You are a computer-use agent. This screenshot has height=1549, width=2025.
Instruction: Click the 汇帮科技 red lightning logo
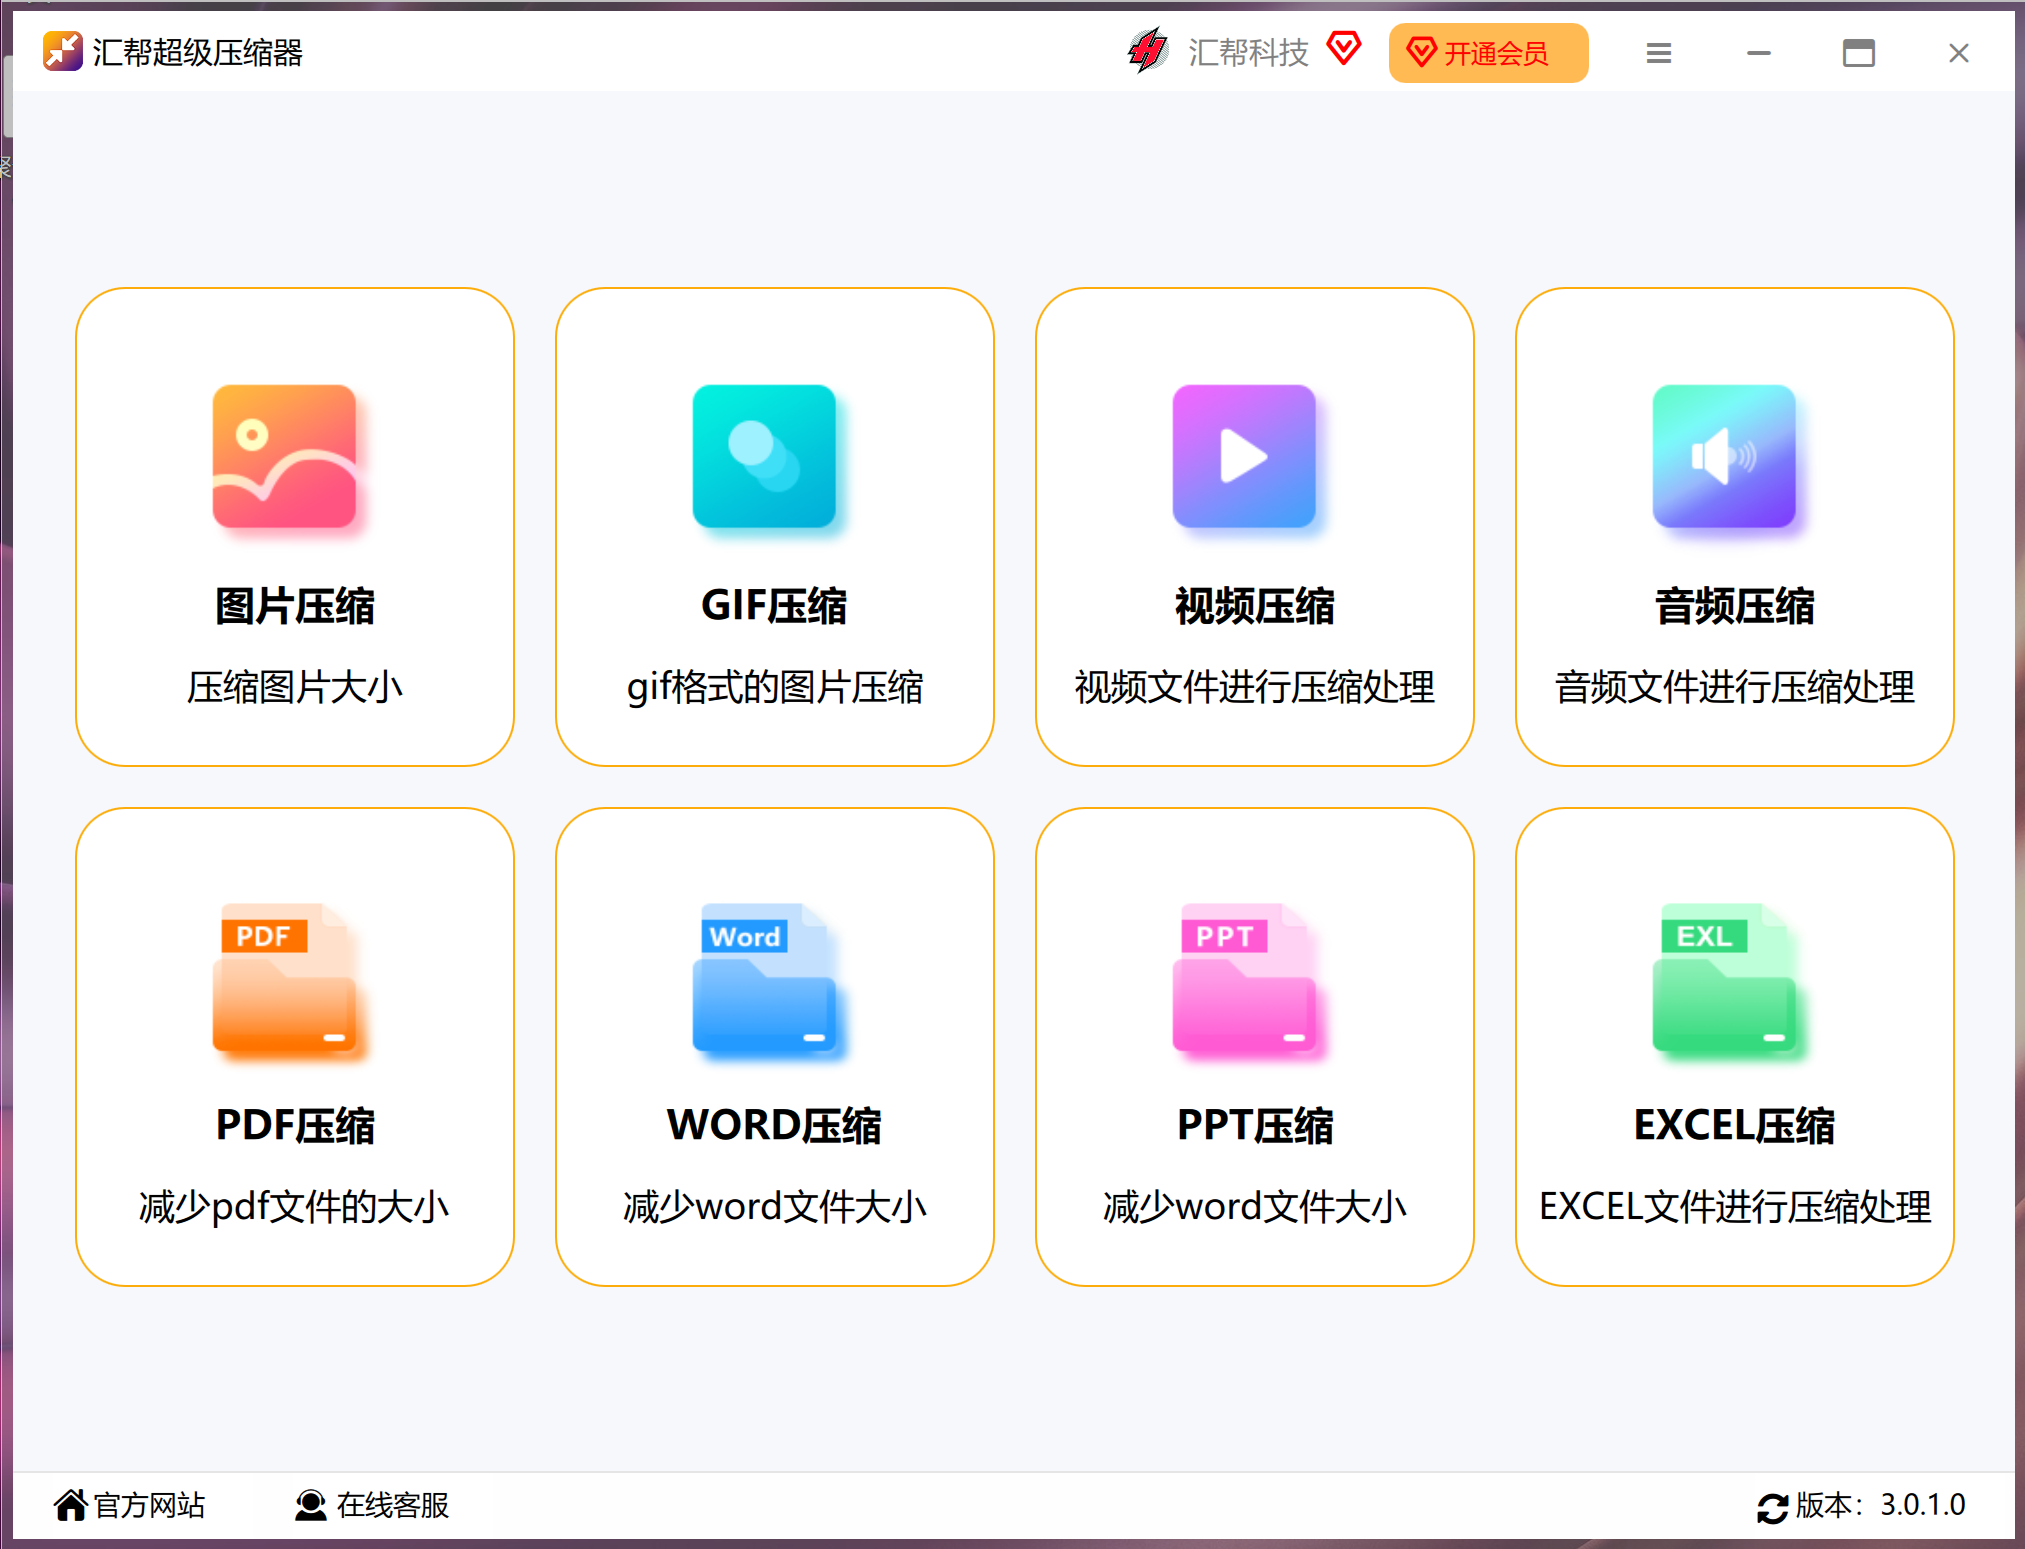1148,50
